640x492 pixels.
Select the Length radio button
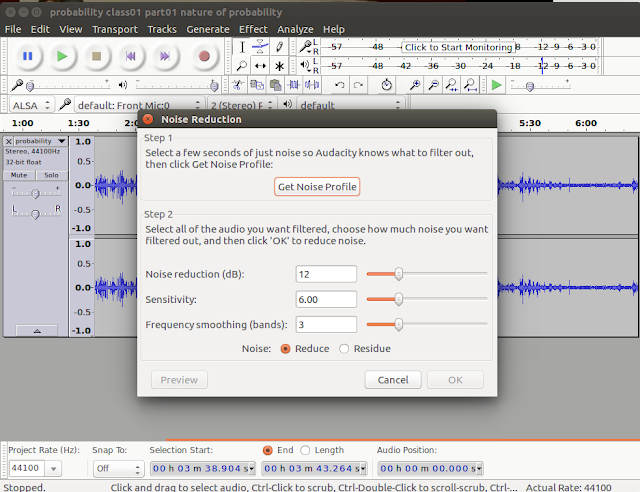coord(305,450)
